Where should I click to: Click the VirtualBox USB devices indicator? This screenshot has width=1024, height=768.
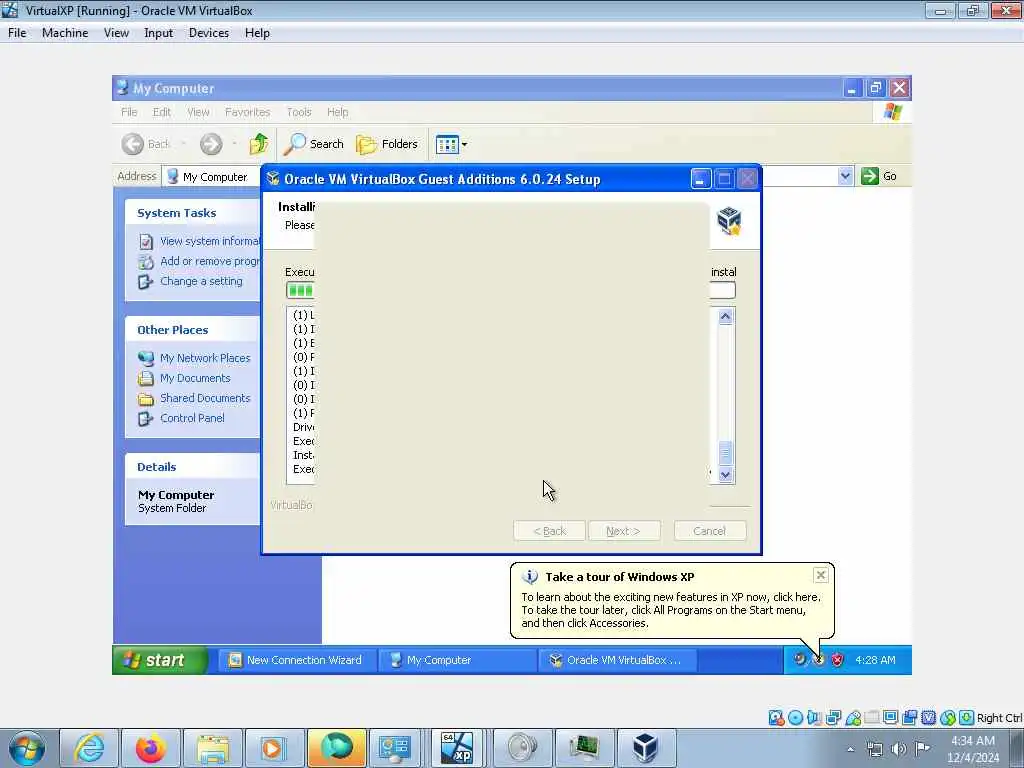coord(853,718)
